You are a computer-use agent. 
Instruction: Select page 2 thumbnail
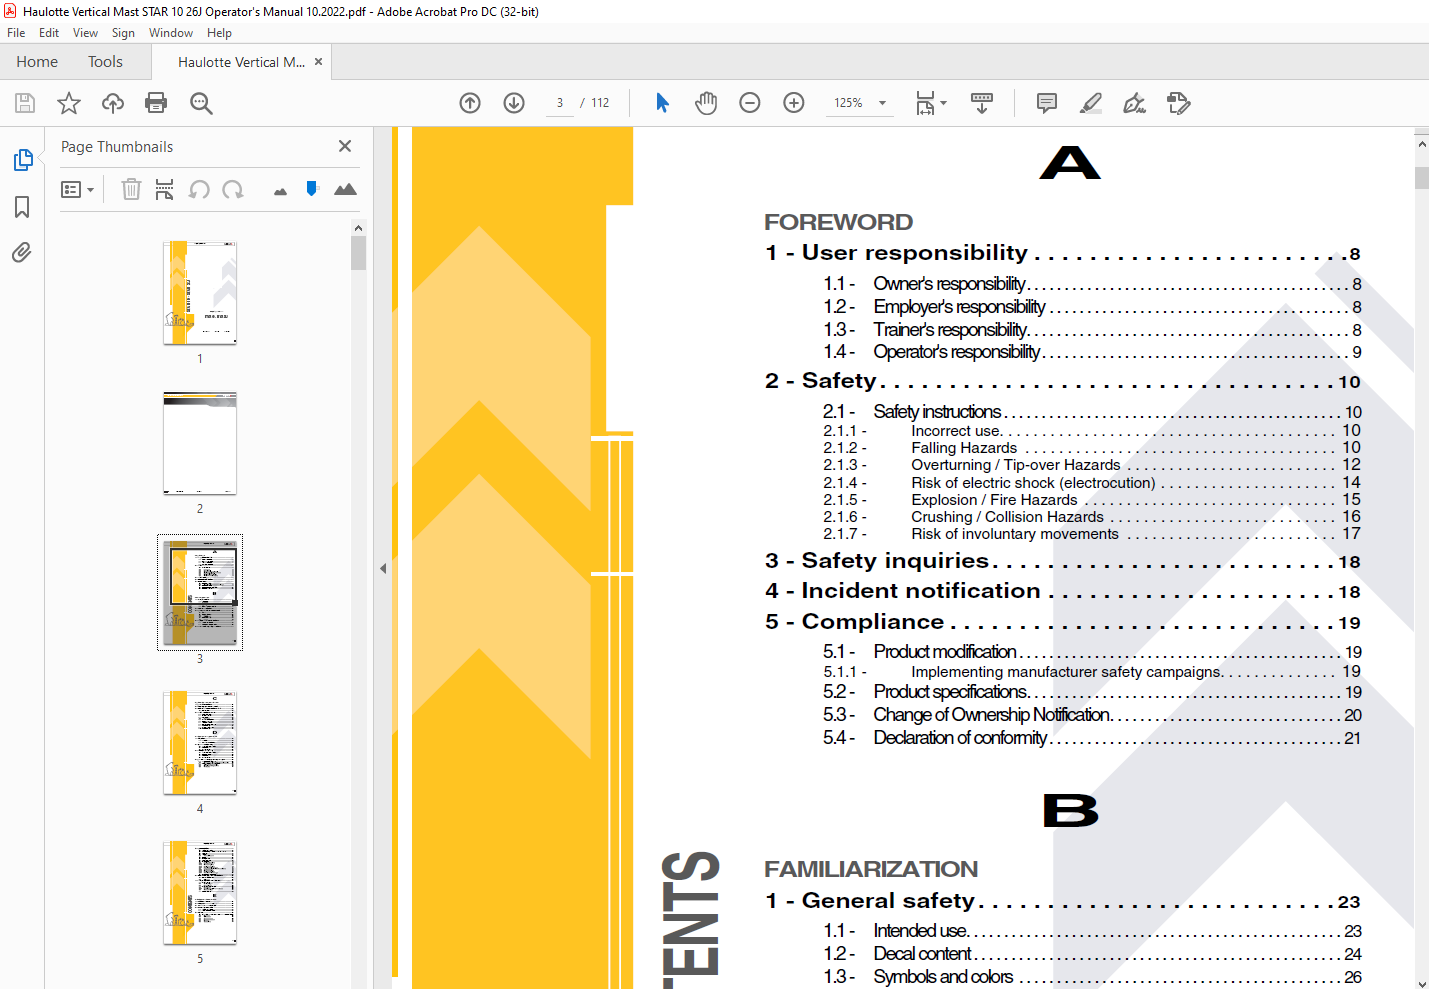click(x=200, y=443)
